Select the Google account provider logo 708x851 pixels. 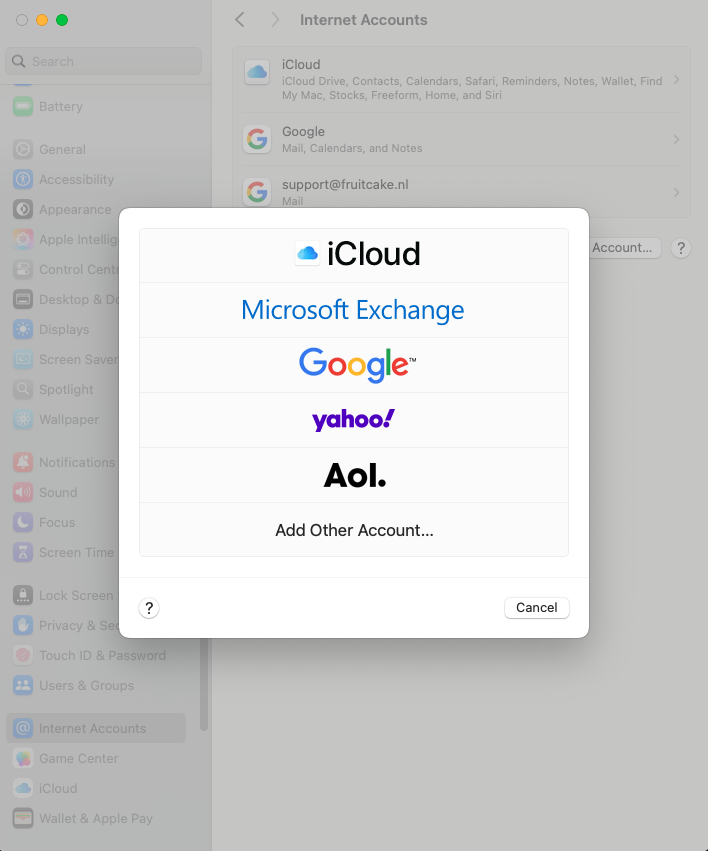tap(354, 365)
